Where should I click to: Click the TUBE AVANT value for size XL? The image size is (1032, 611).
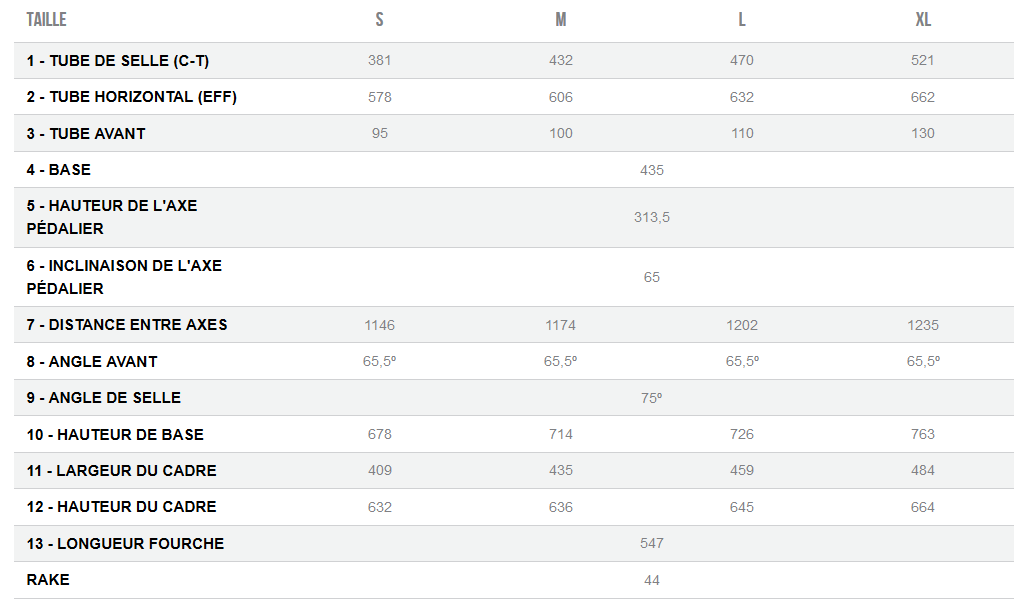tap(923, 133)
